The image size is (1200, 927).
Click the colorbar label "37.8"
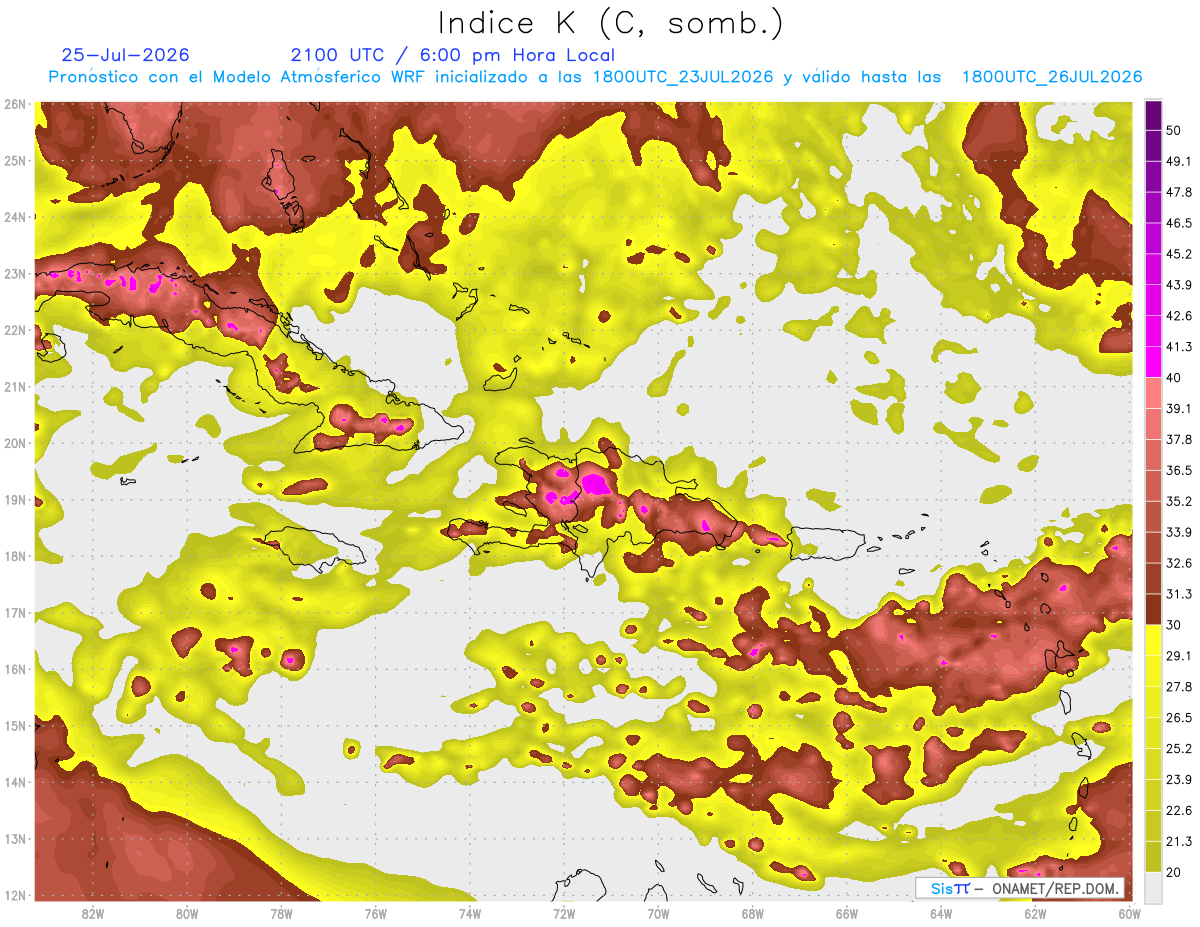click(x=1179, y=439)
